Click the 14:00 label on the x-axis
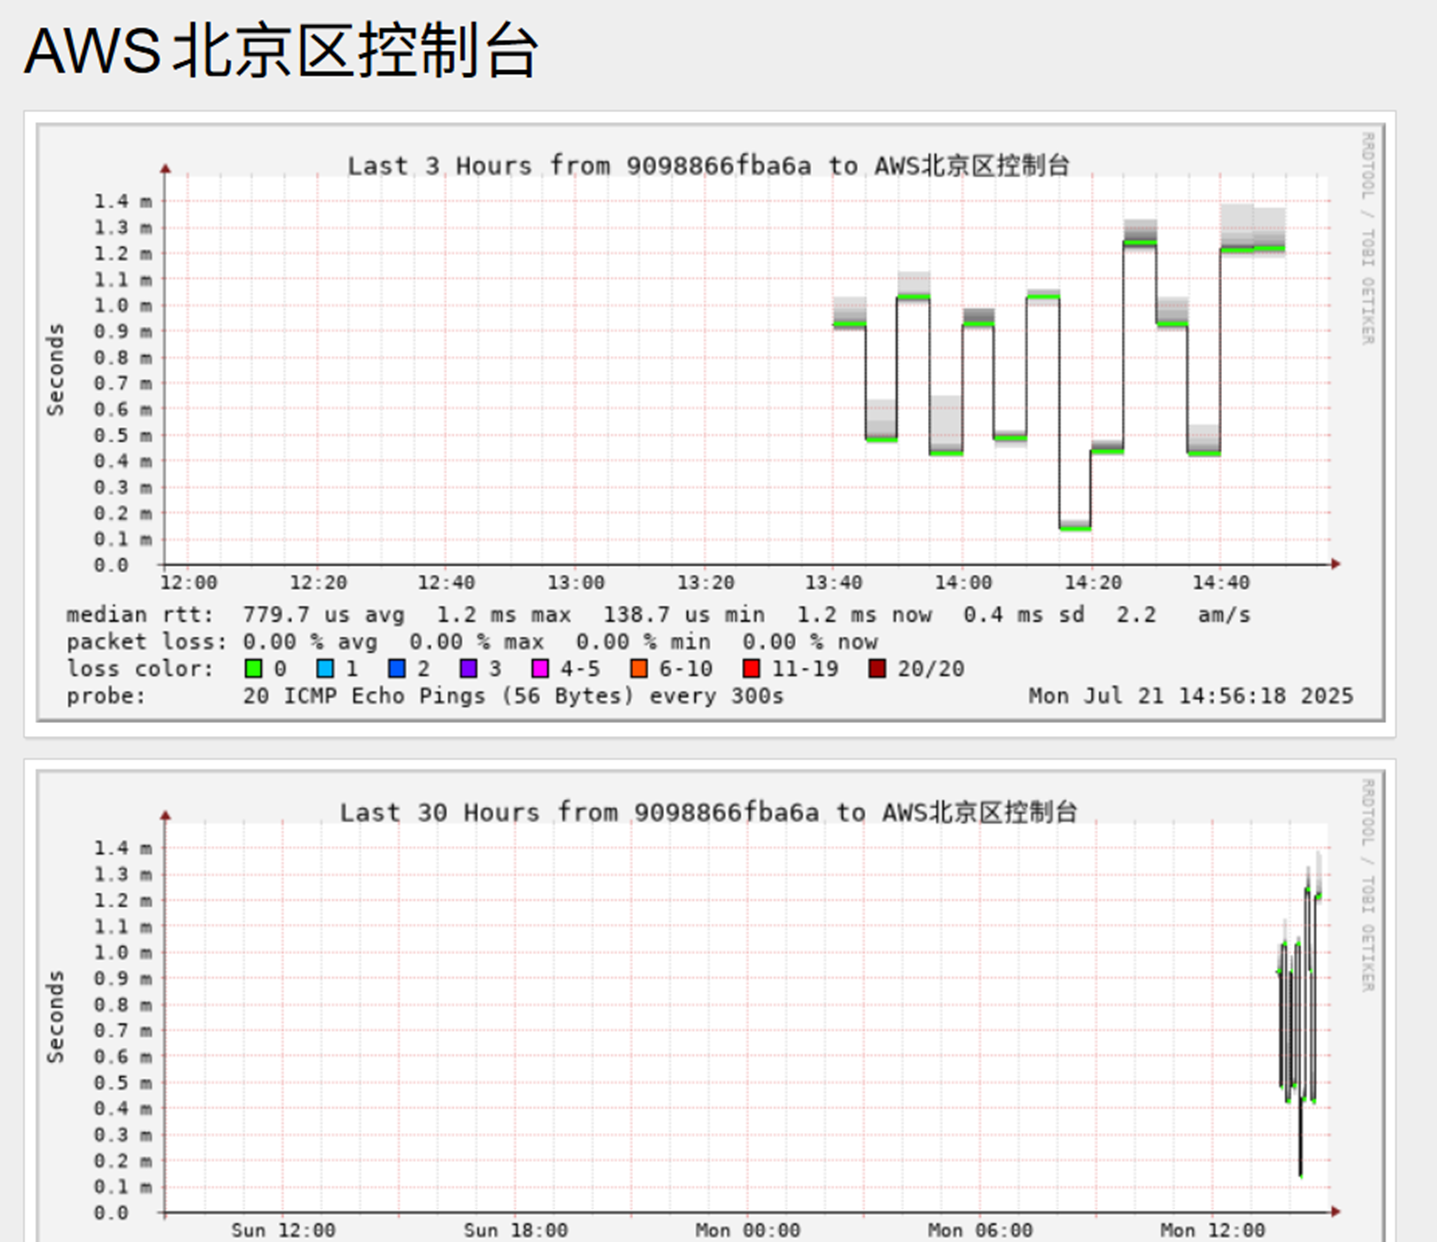Image resolution: width=1437 pixels, height=1242 pixels. (963, 583)
